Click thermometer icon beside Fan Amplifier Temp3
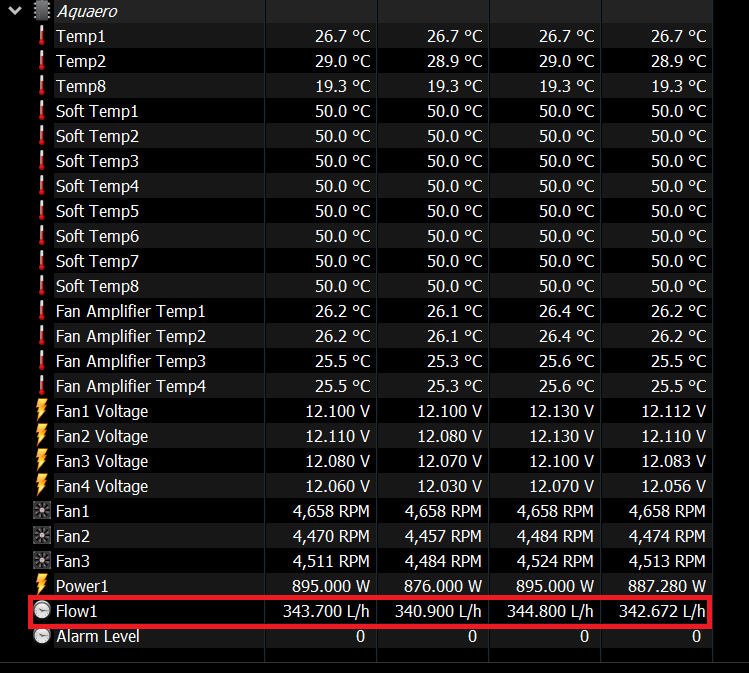Screen dimensions: 749x673 click(x=42, y=361)
